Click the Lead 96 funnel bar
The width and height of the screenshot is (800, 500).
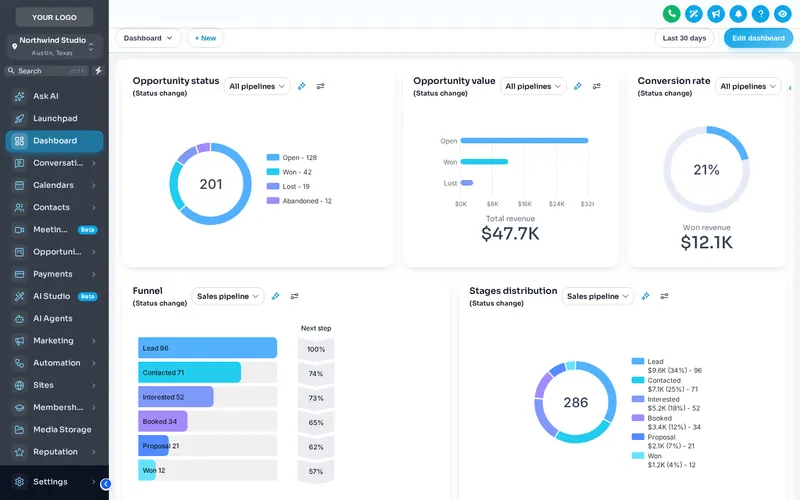[208, 348]
